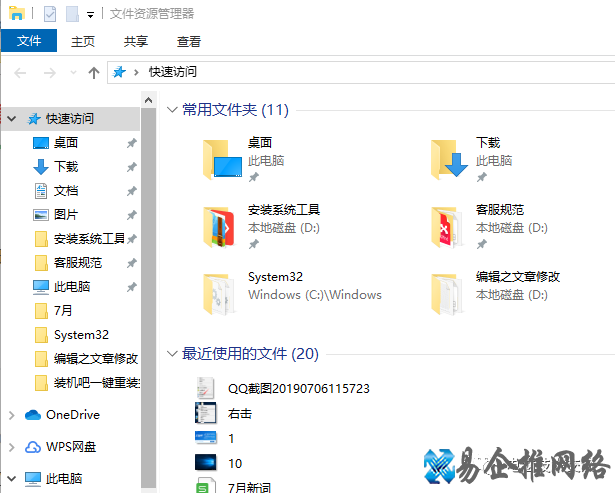Open 编辑之文章修改 folder in main pane
Viewport: 615px width, 493px height.
(x=450, y=292)
